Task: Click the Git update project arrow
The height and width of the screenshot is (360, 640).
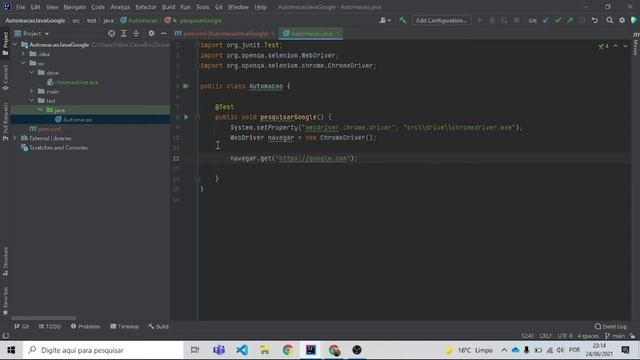Action: pyautogui.click(x=546, y=20)
